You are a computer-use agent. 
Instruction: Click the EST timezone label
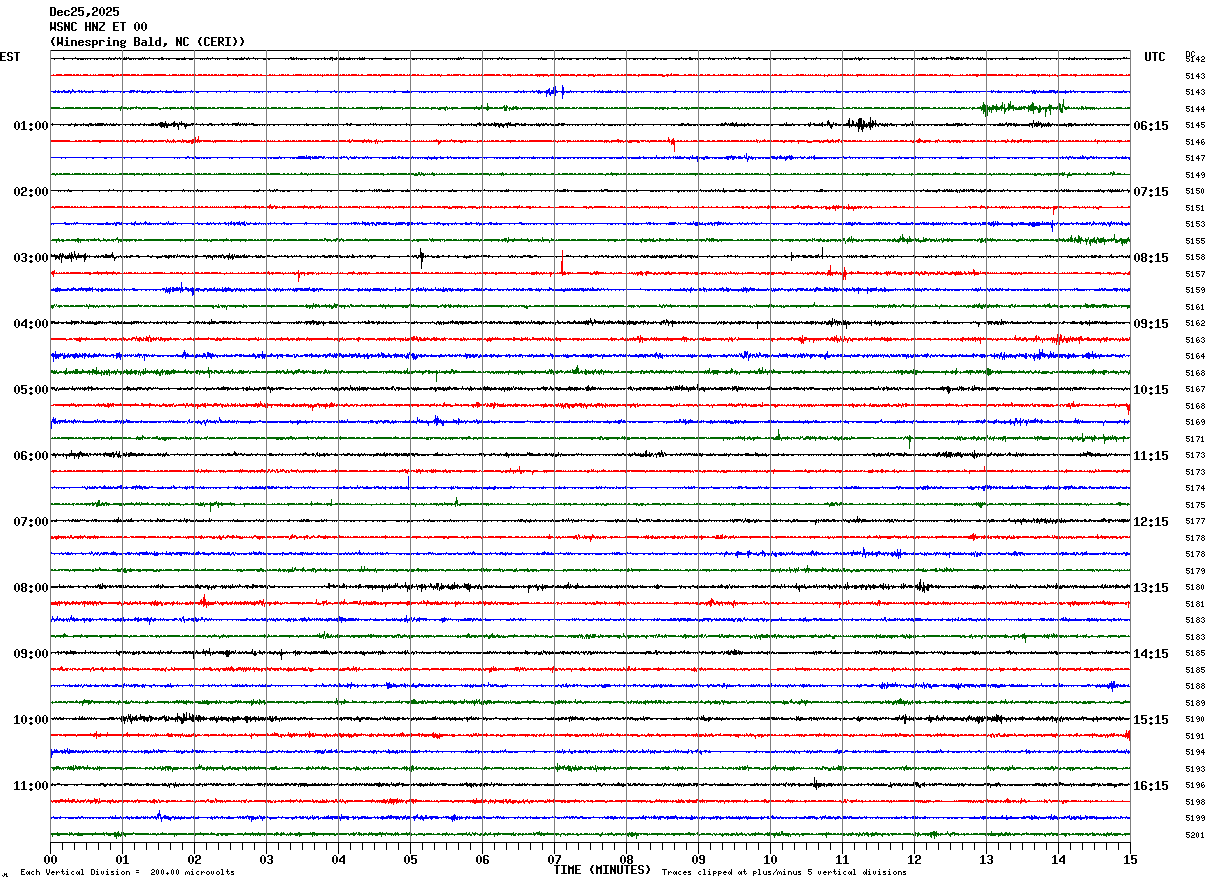[10, 57]
